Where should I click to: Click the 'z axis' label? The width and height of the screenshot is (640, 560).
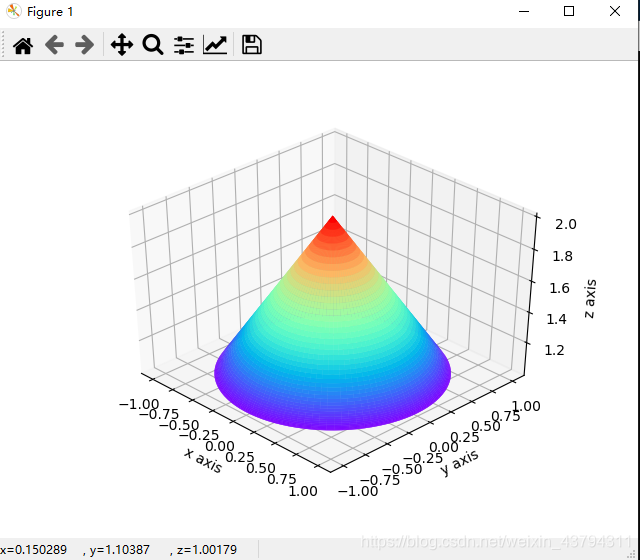tap(590, 299)
